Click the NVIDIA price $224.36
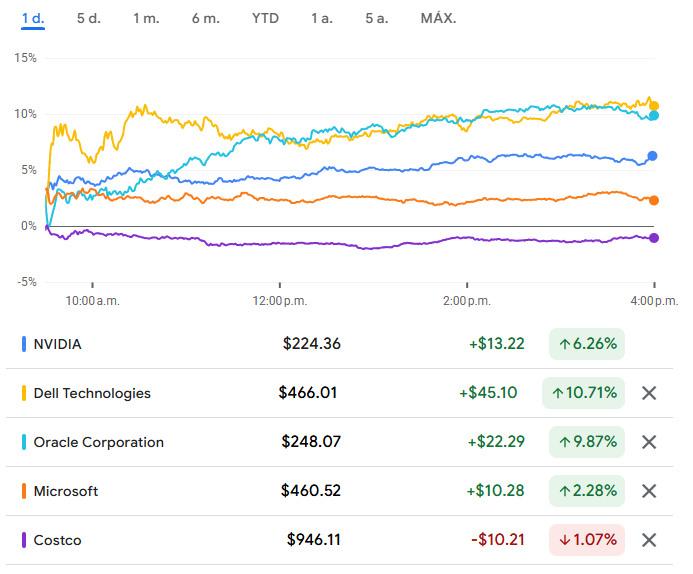Screen dimensions: 693x574 point(312,344)
